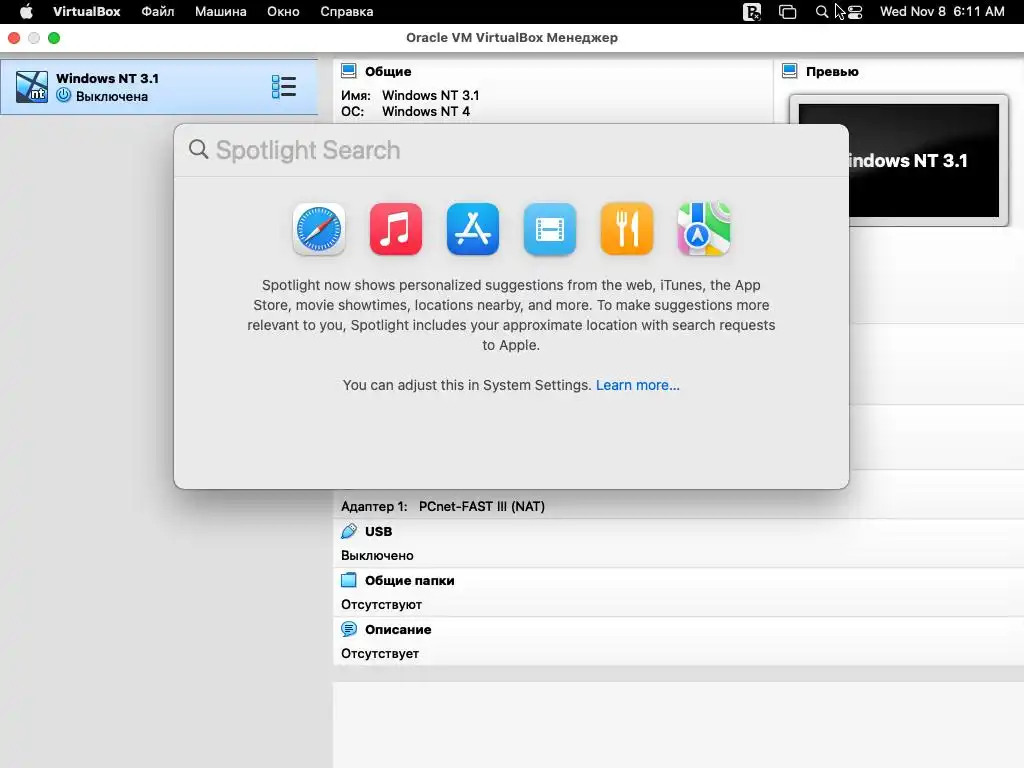Open the VirtualBox application menu

click(x=86, y=12)
